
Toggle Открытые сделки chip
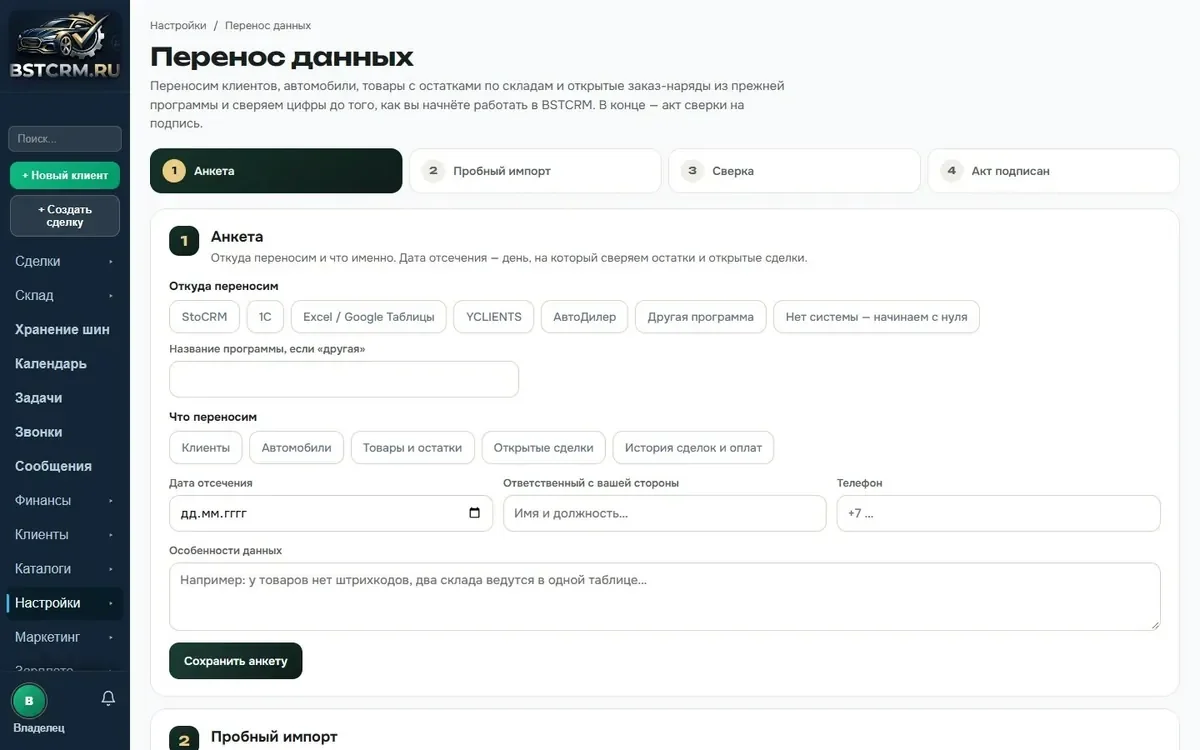pyautogui.click(x=544, y=448)
